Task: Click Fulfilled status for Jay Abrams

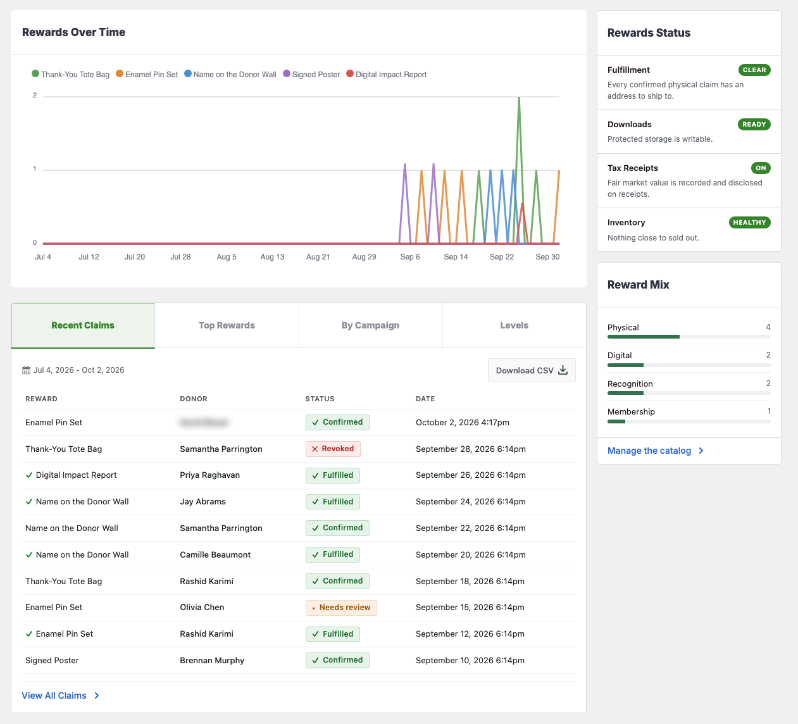Action: (x=333, y=502)
